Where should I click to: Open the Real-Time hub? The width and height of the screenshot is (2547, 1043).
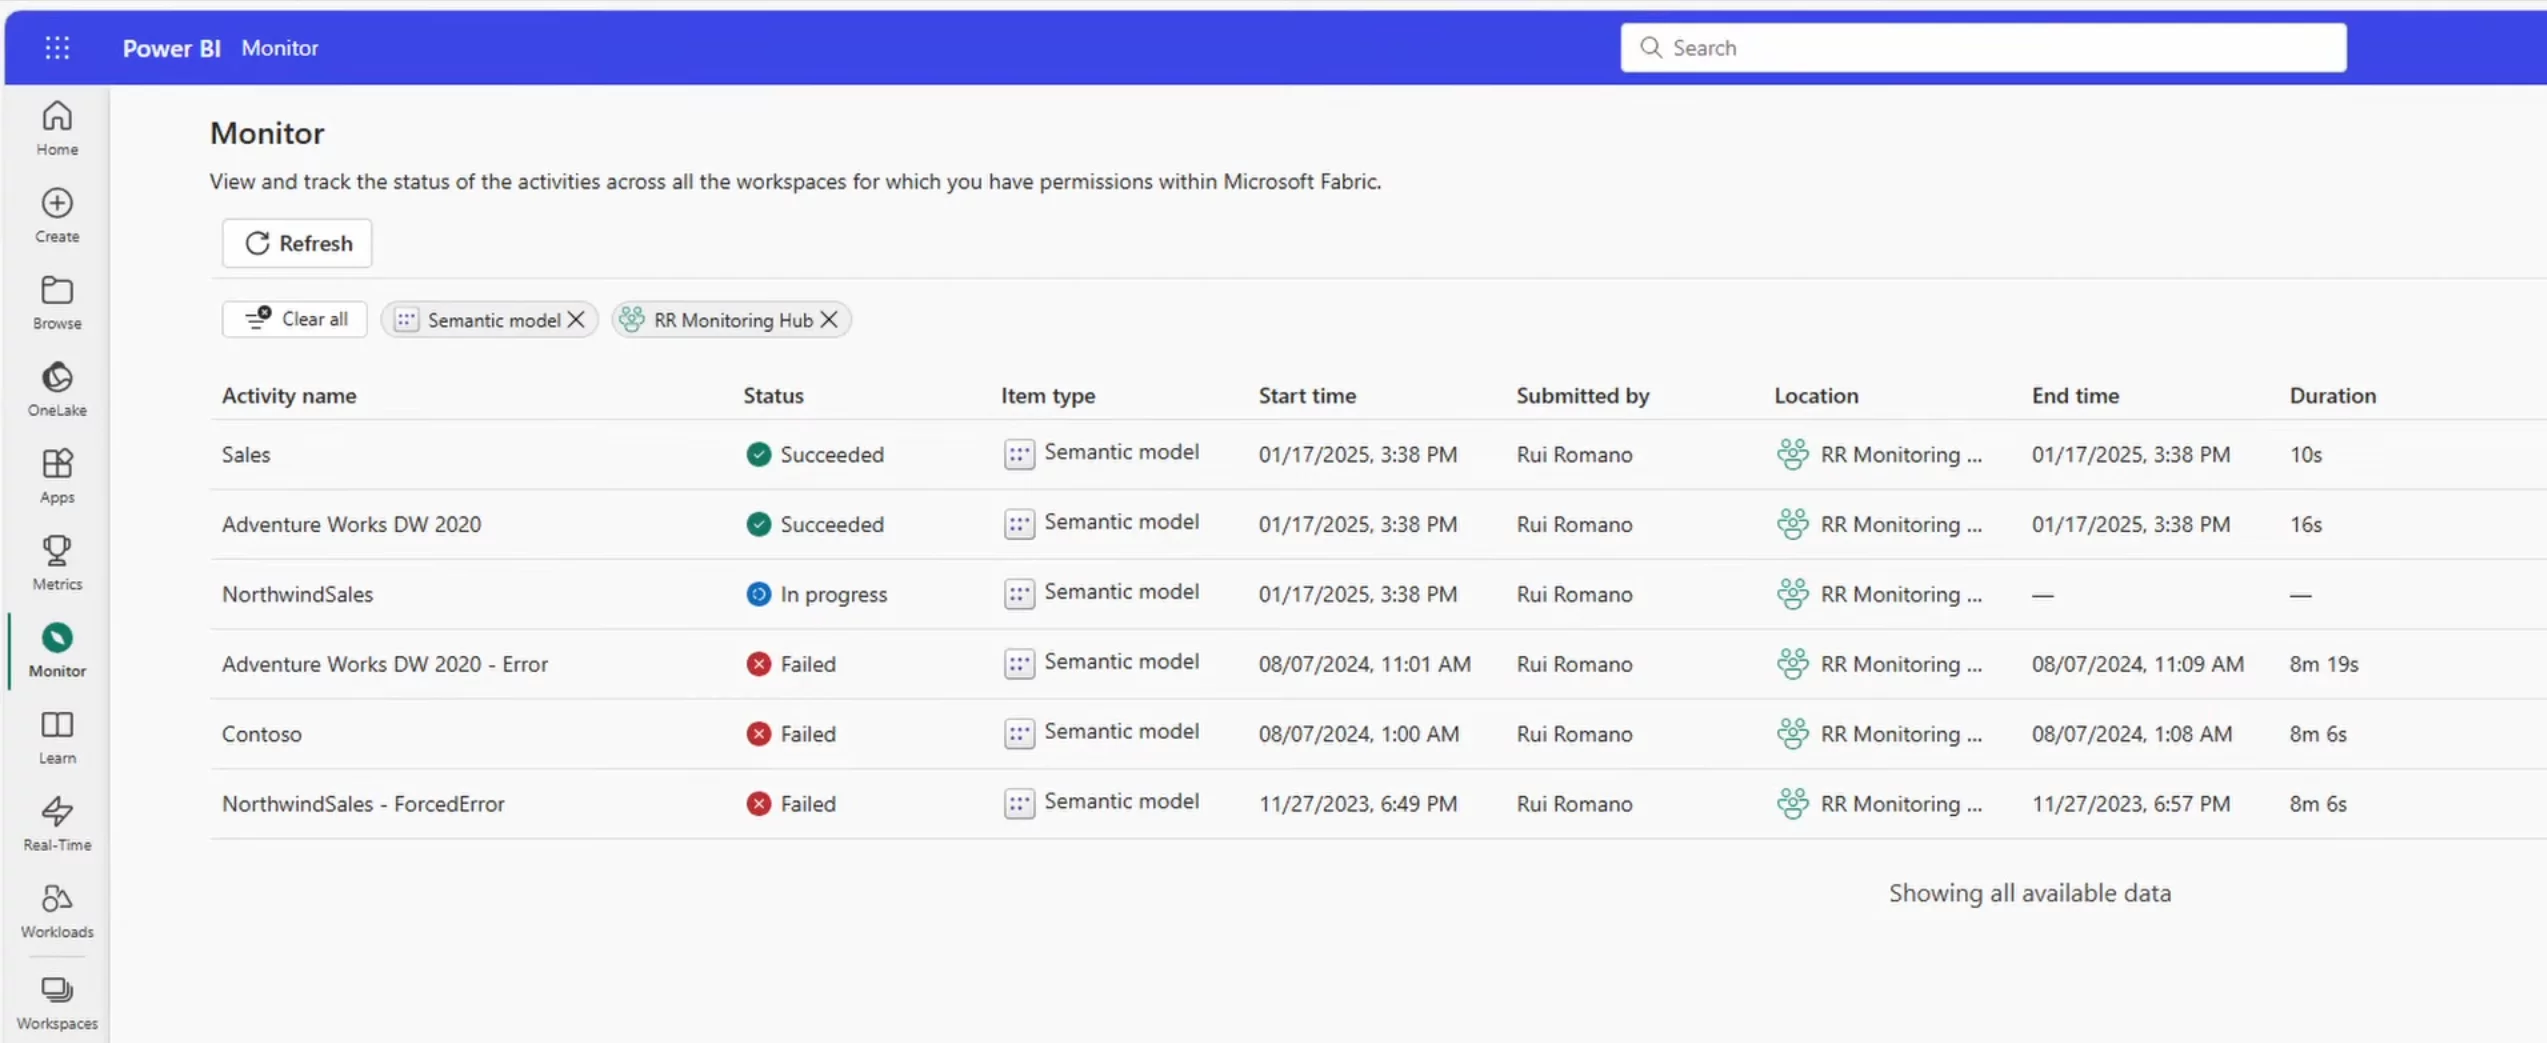pyautogui.click(x=57, y=822)
